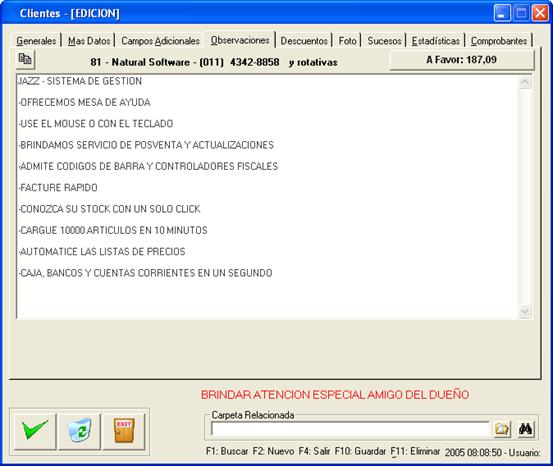553x466 pixels.
Task: Confirm changes with the green checkmark button
Action: pos(35,431)
